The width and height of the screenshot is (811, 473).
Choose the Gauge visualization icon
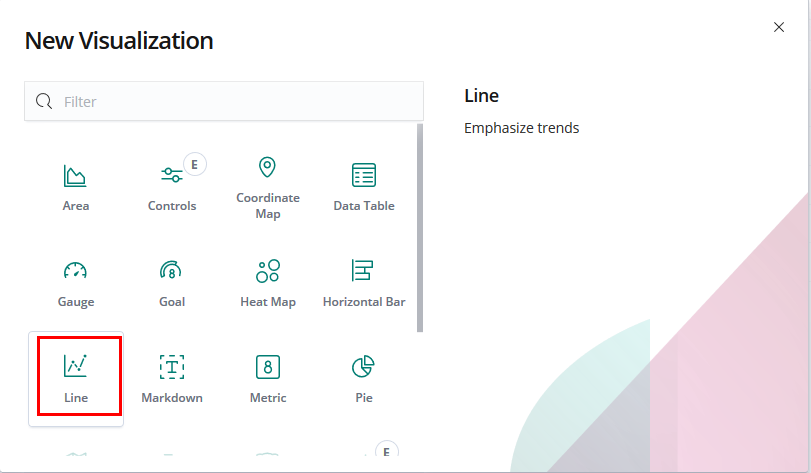coord(76,270)
